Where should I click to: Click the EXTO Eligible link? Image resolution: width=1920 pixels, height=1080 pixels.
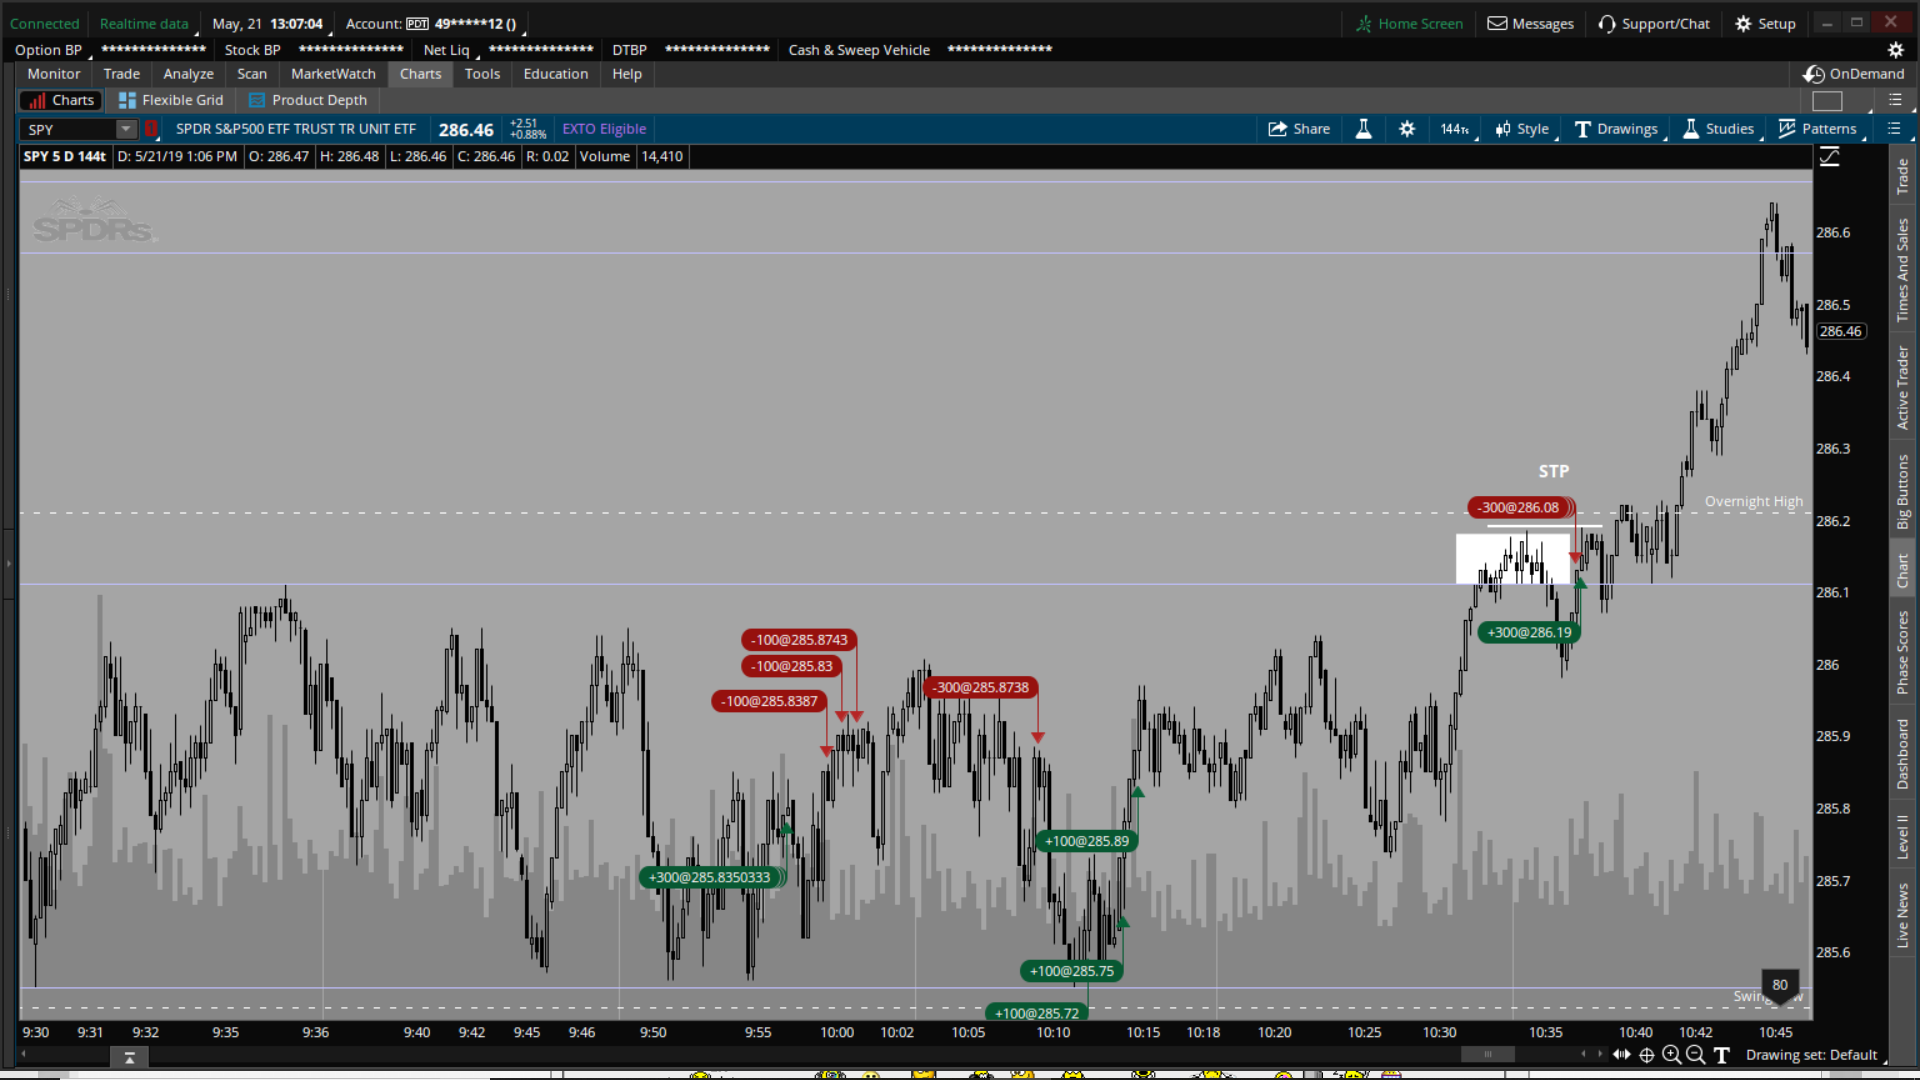pos(604,129)
